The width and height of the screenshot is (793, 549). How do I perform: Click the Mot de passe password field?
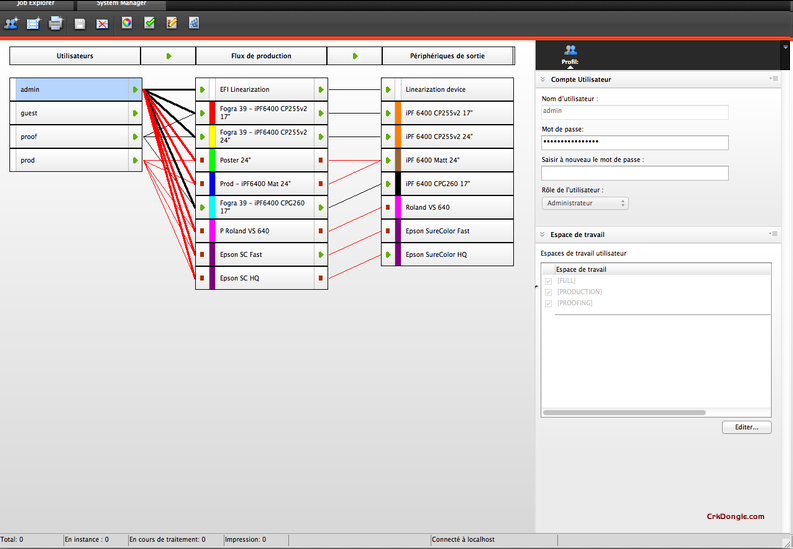(635, 143)
